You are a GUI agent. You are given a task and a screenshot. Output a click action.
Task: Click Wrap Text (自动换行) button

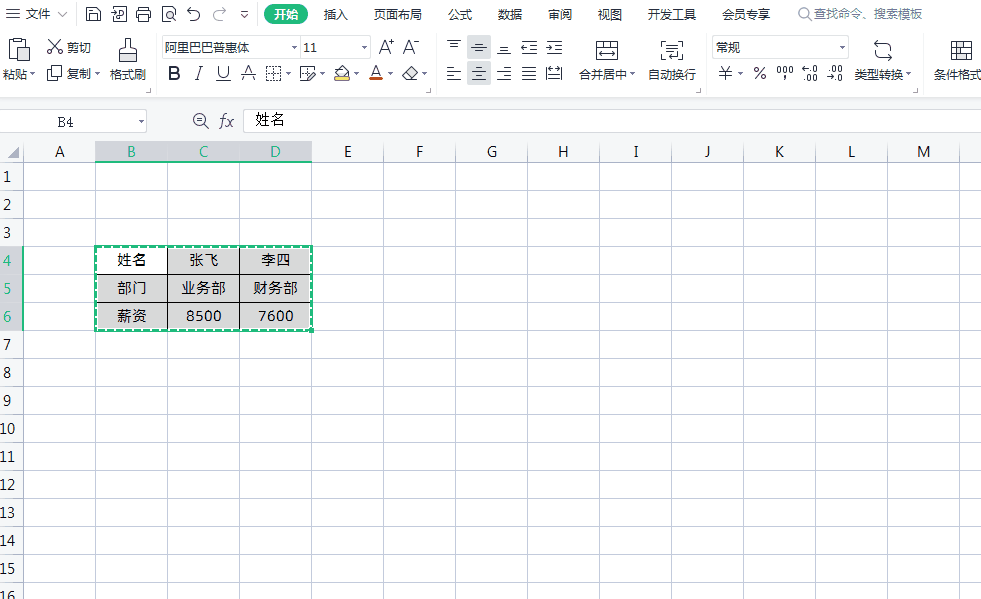click(672, 60)
